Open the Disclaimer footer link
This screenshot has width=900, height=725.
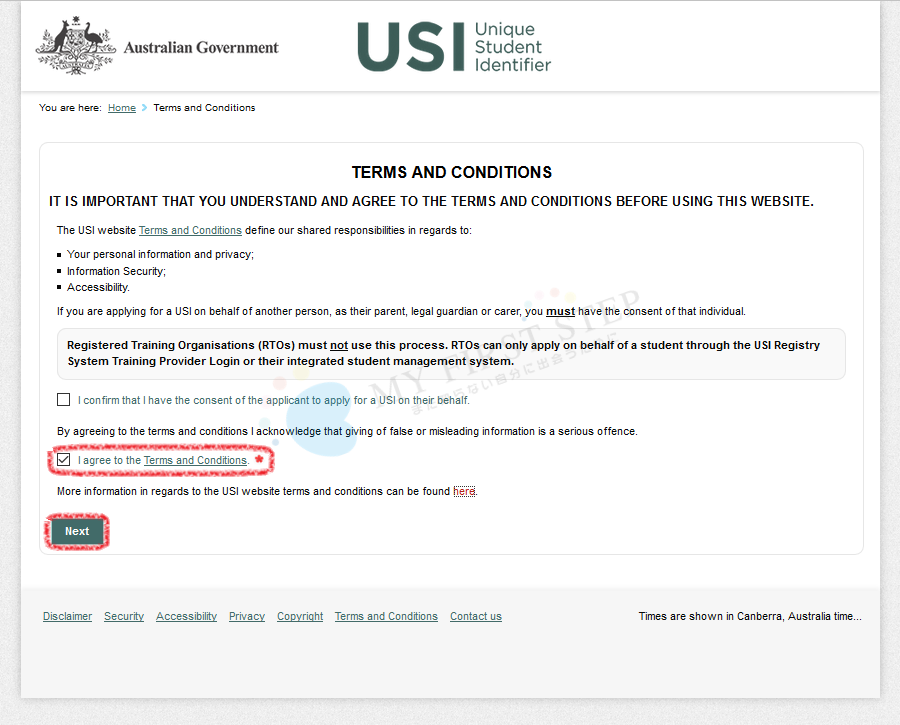point(67,617)
